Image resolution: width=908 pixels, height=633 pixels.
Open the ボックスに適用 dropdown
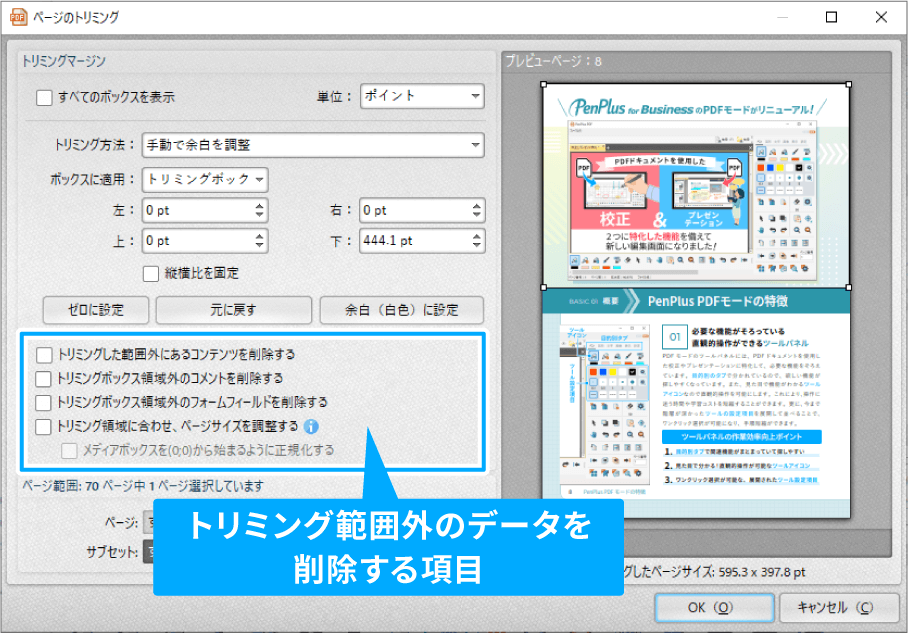point(205,180)
